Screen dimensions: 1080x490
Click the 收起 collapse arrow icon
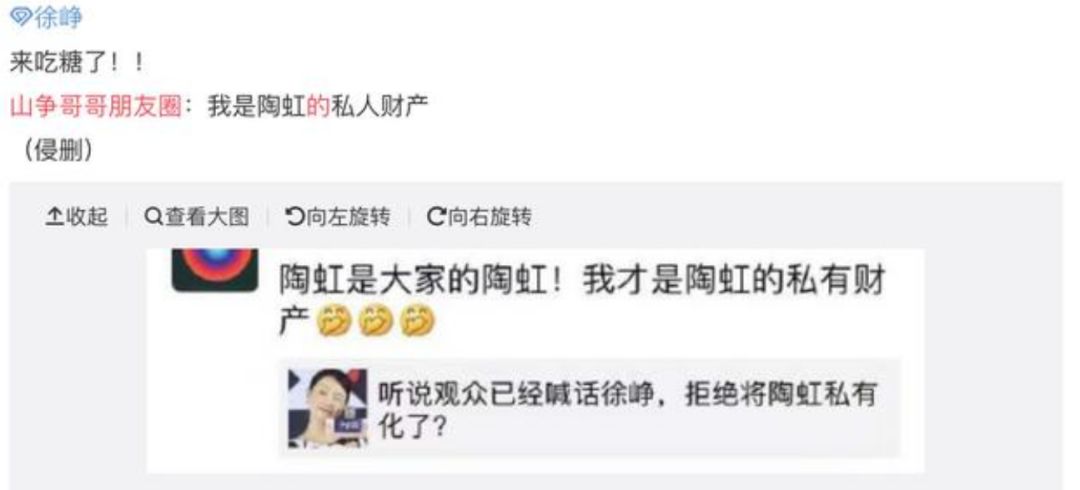pyautogui.click(x=54, y=218)
